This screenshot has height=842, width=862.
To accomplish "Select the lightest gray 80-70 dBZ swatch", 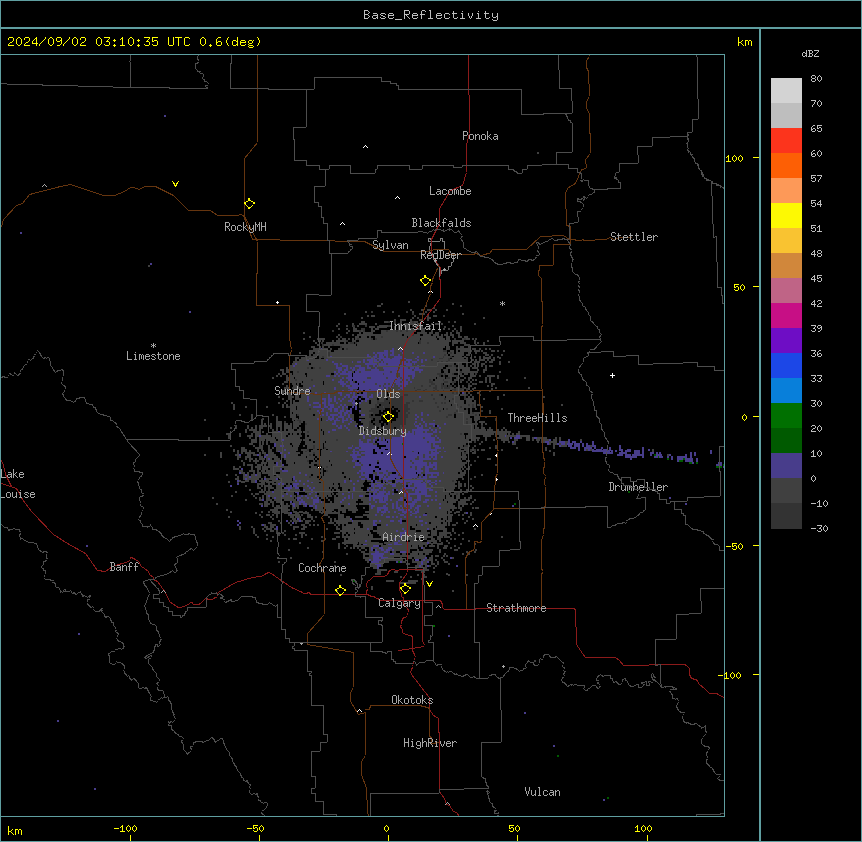I will click(786, 90).
